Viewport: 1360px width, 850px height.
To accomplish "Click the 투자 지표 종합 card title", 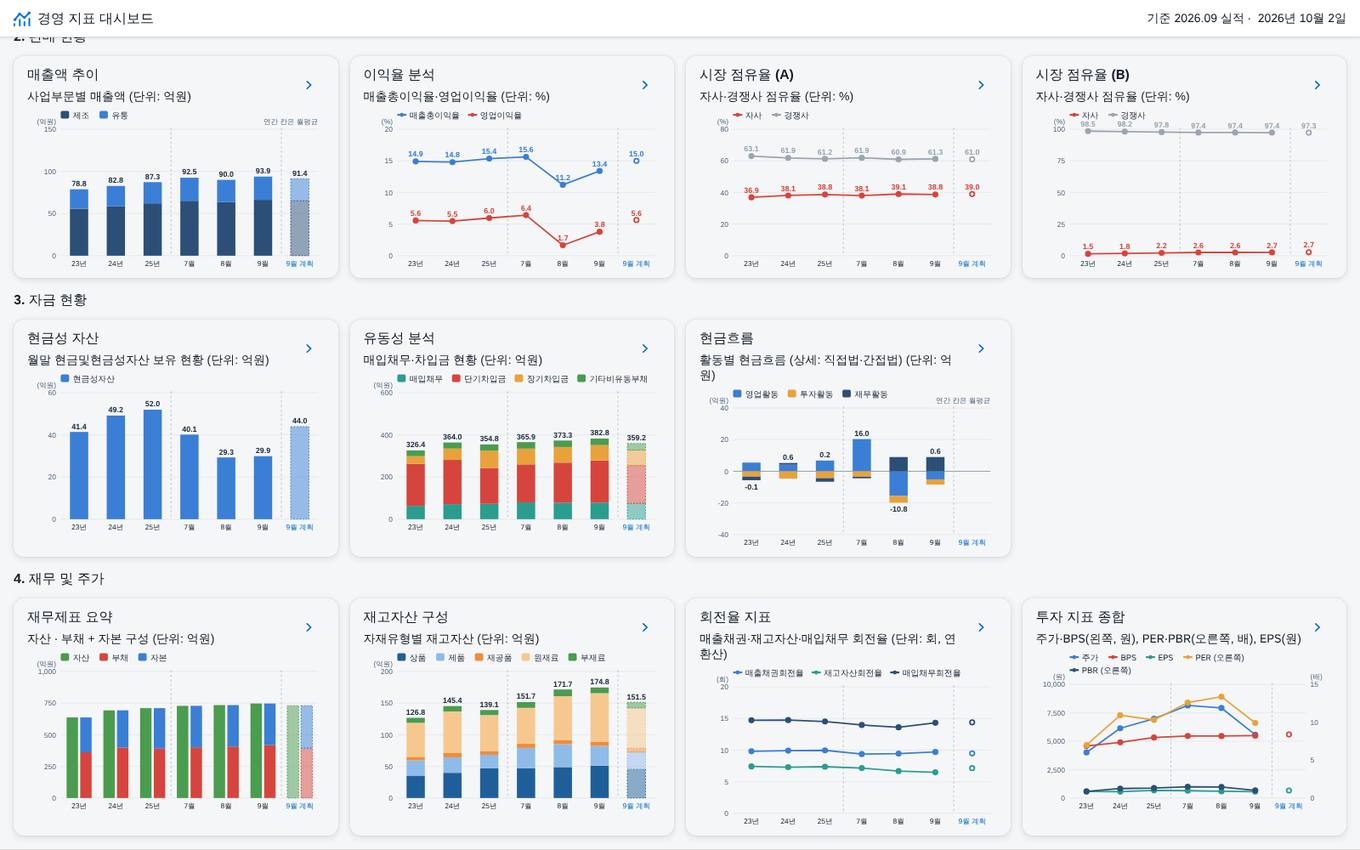I will point(1080,617).
